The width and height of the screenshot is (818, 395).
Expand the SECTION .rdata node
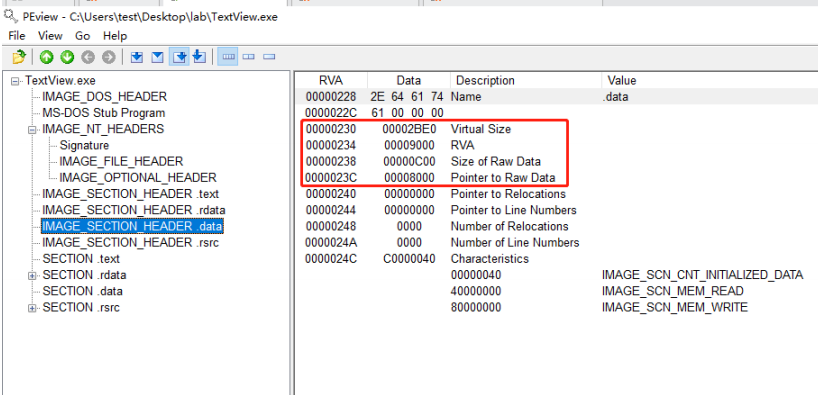(32, 275)
